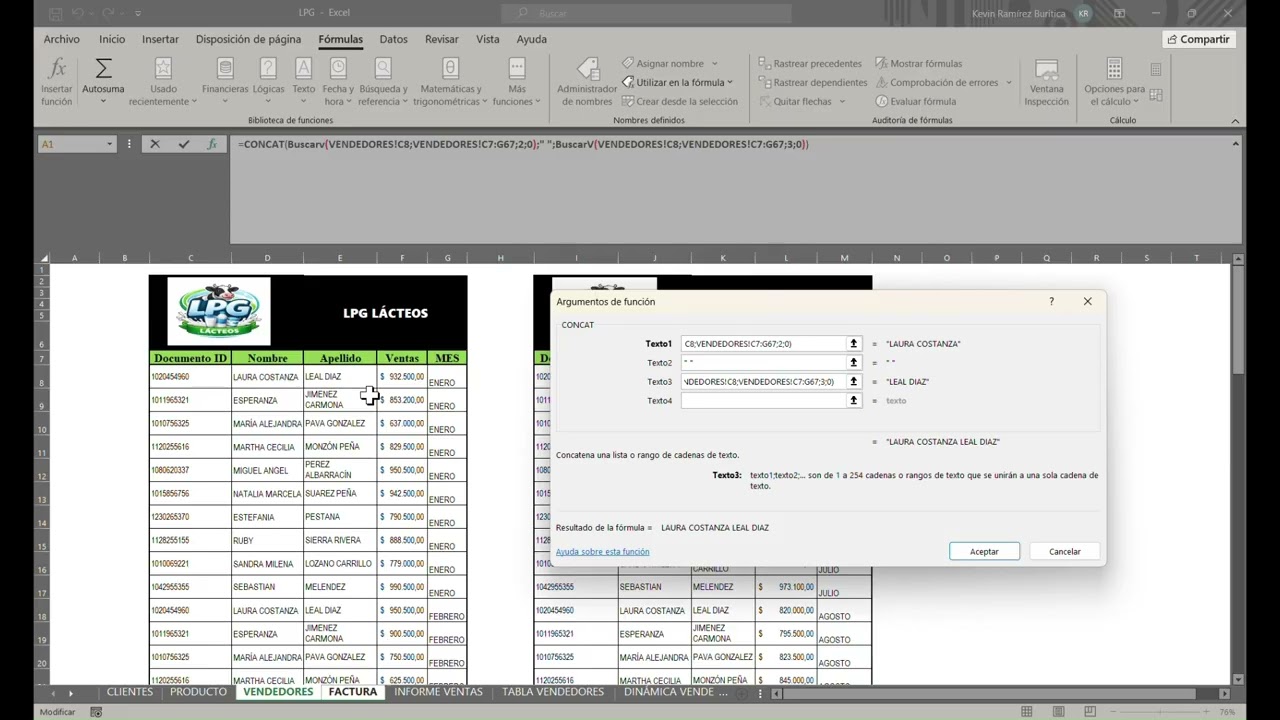The image size is (1280, 720).
Task: Collapse Texto1 range selector arrow
Action: tap(853, 344)
